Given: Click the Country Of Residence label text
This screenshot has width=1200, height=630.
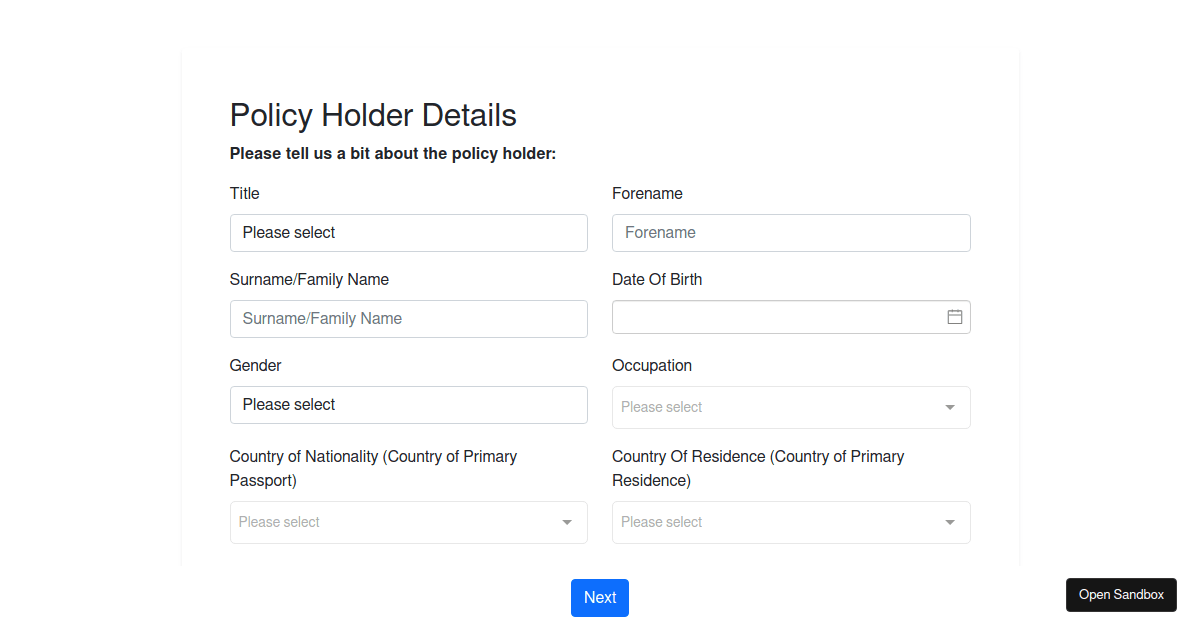Looking at the screenshot, I should coord(758,468).
